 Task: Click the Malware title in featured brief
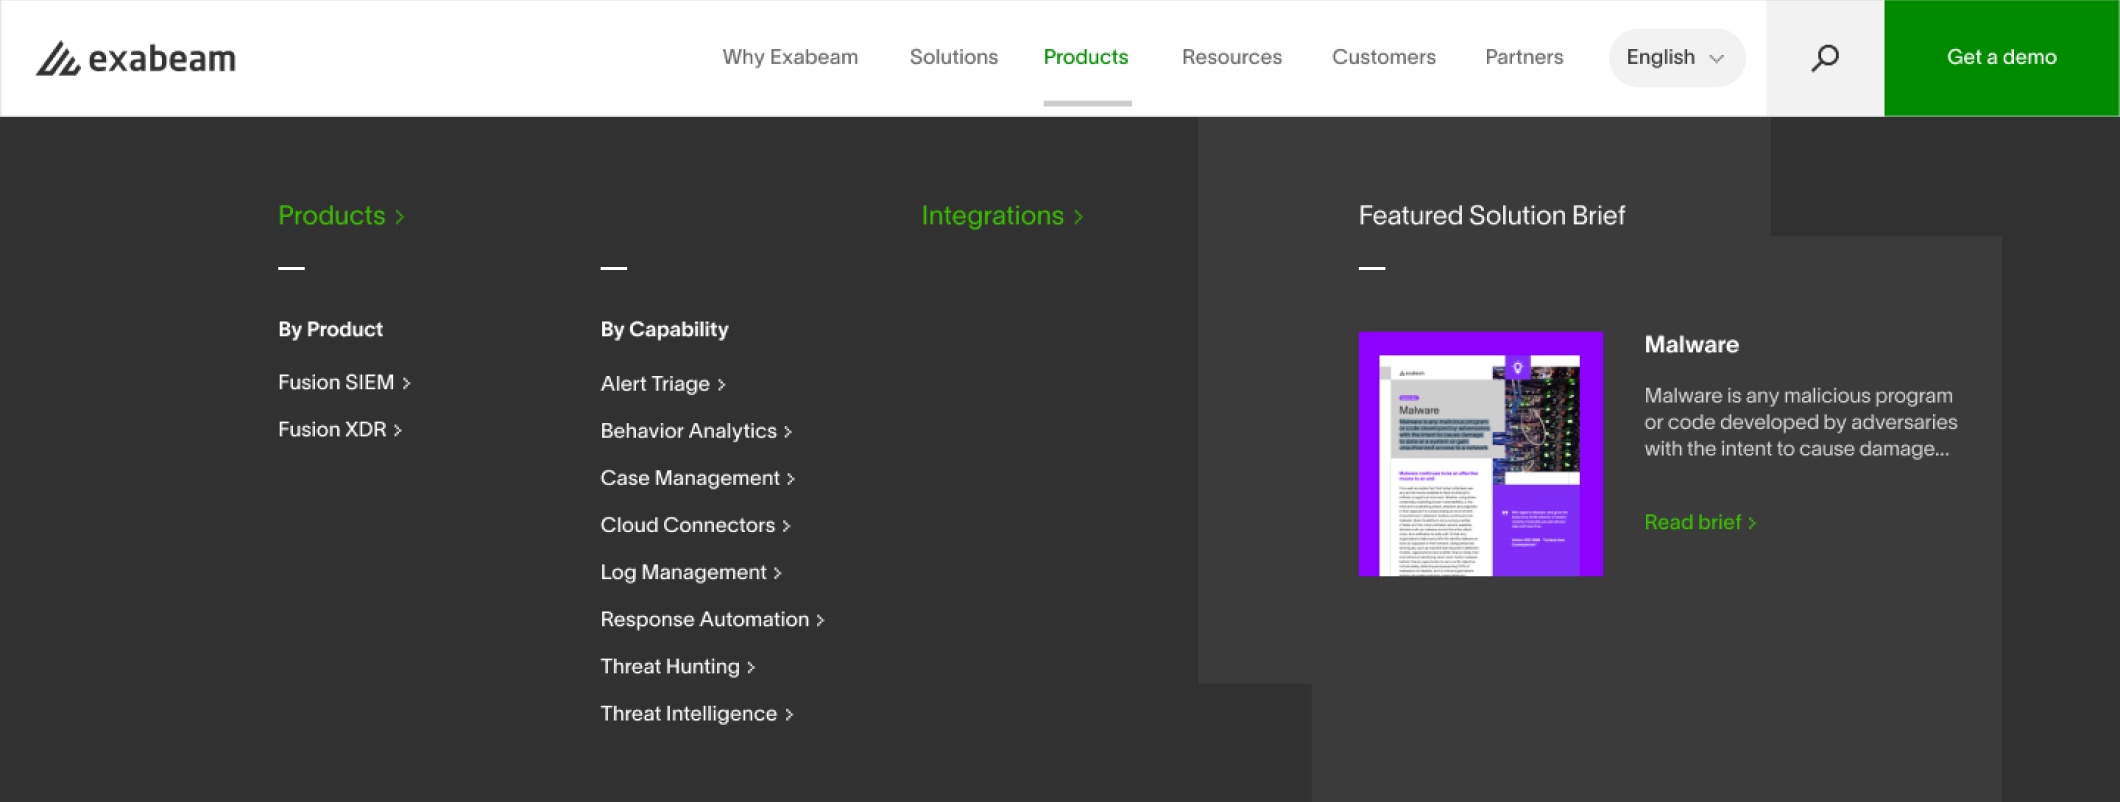(1692, 344)
